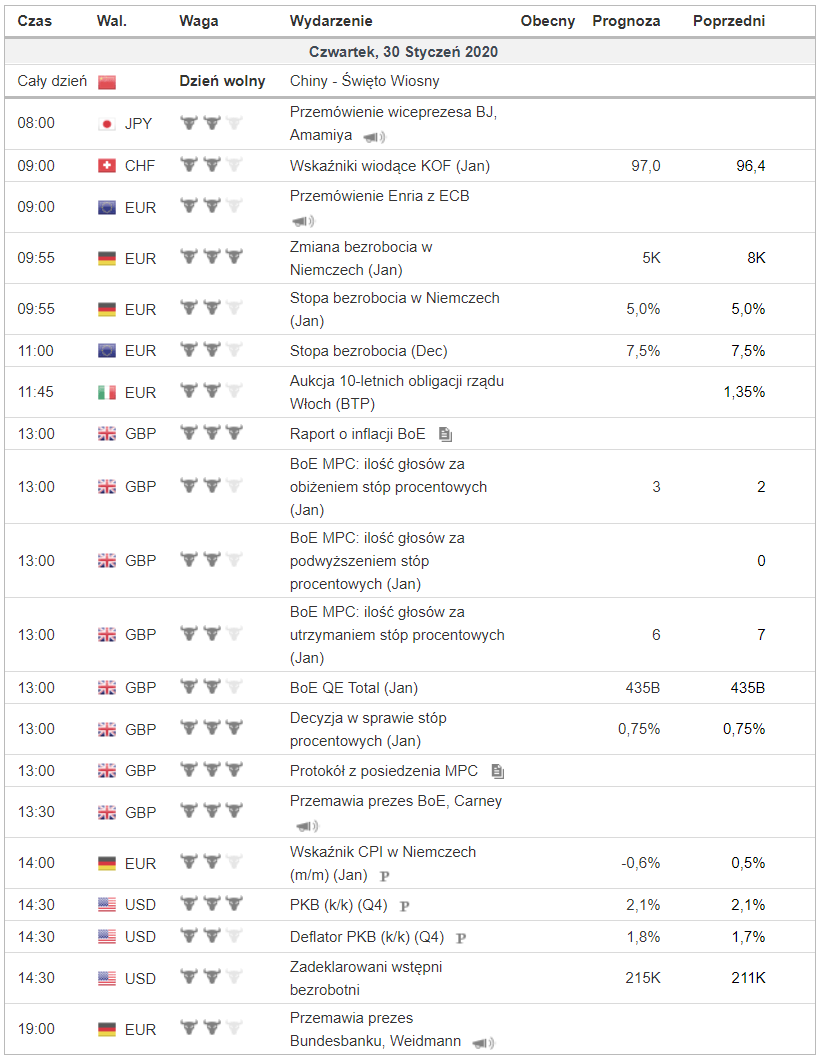Viewport: 819px width, 1061px height.
Task: Click speaker icon under Carney speech event
Action: click(x=306, y=826)
